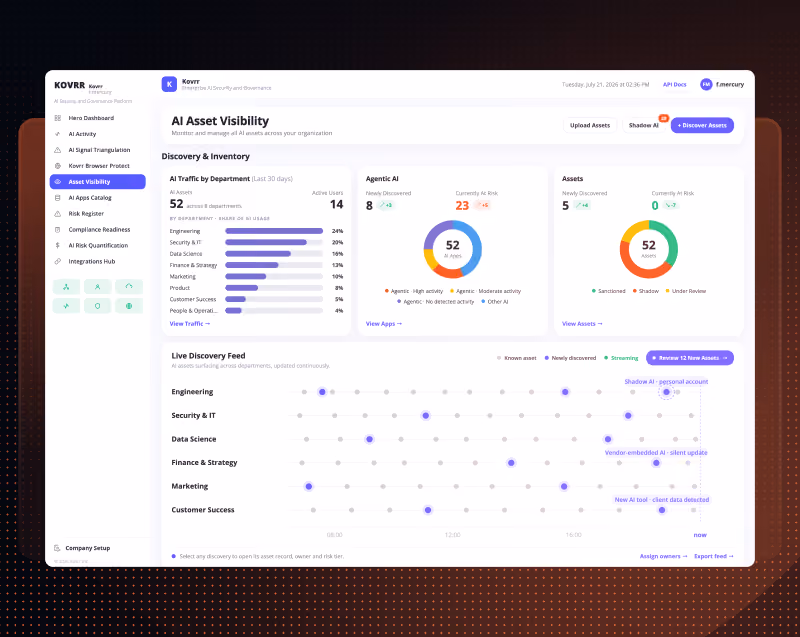Click the Engineering usage bar at 24%
The image size is (800, 637).
pyautogui.click(x=274, y=231)
